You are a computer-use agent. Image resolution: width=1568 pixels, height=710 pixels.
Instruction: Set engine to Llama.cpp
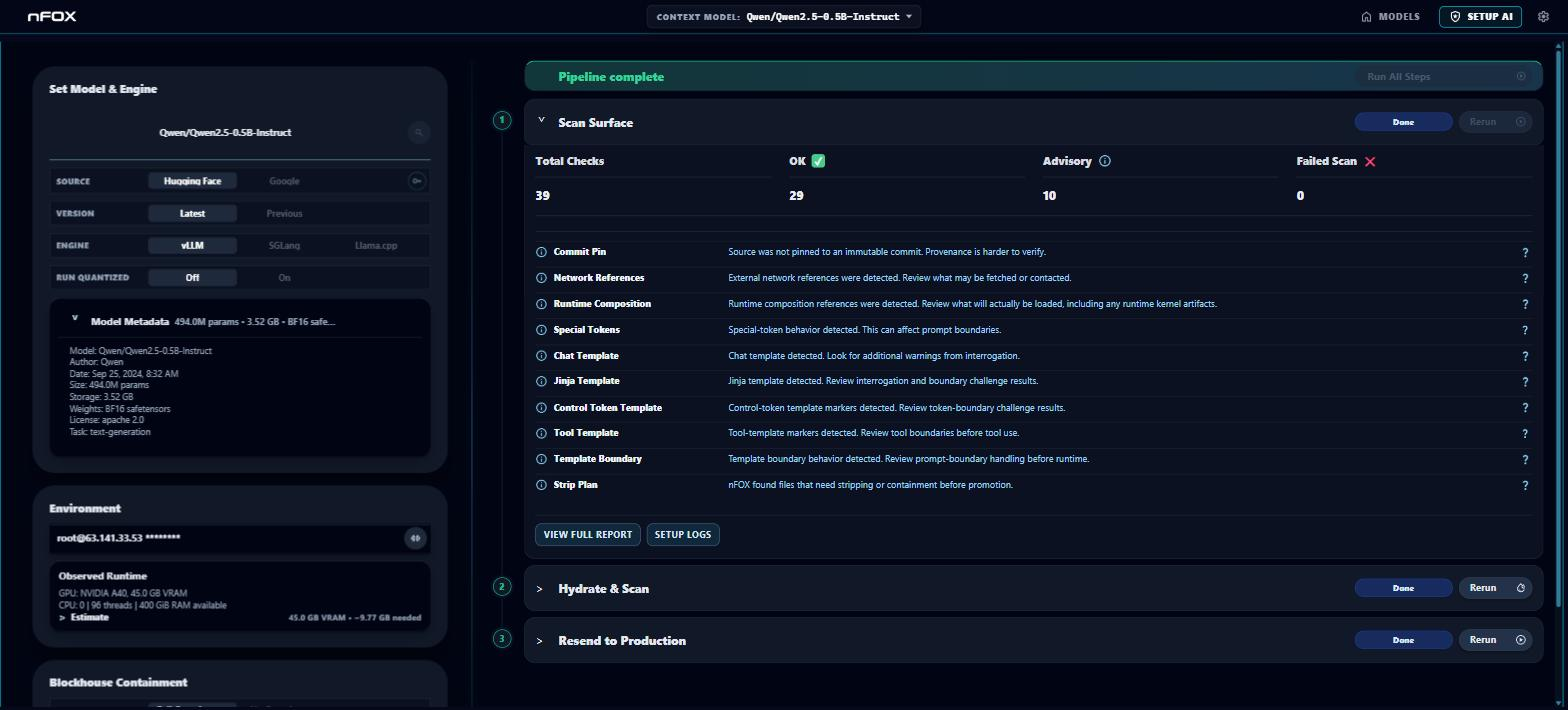376,245
